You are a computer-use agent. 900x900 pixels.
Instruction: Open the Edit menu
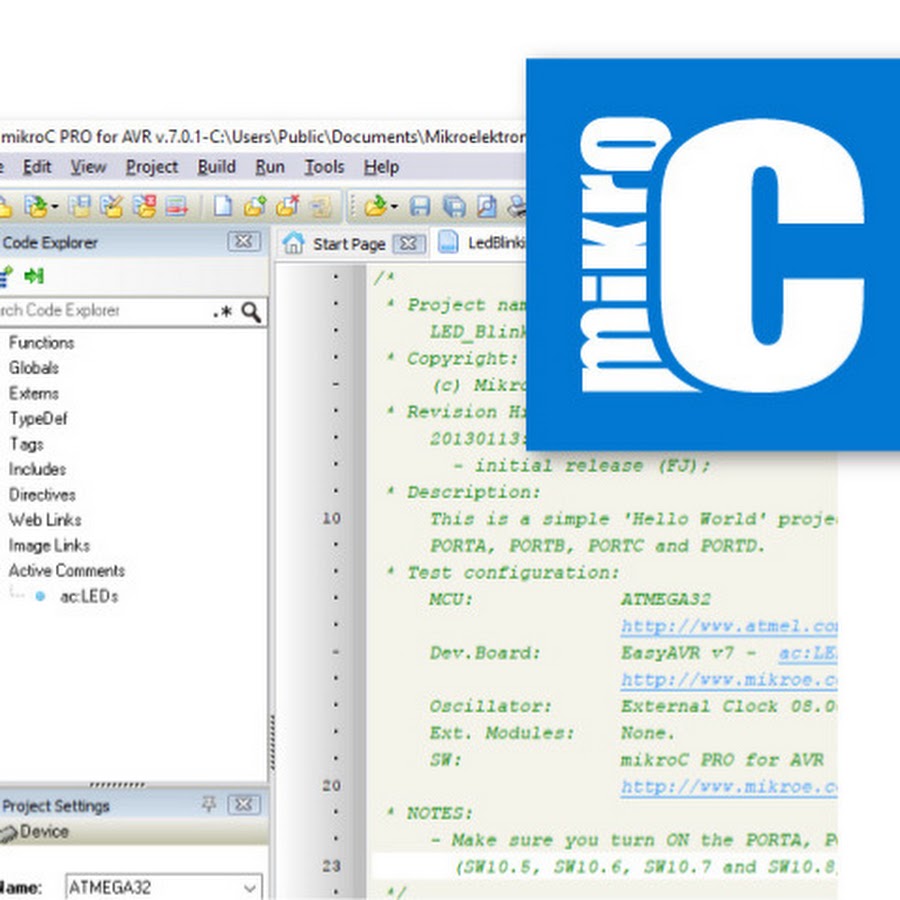[x=37, y=167]
